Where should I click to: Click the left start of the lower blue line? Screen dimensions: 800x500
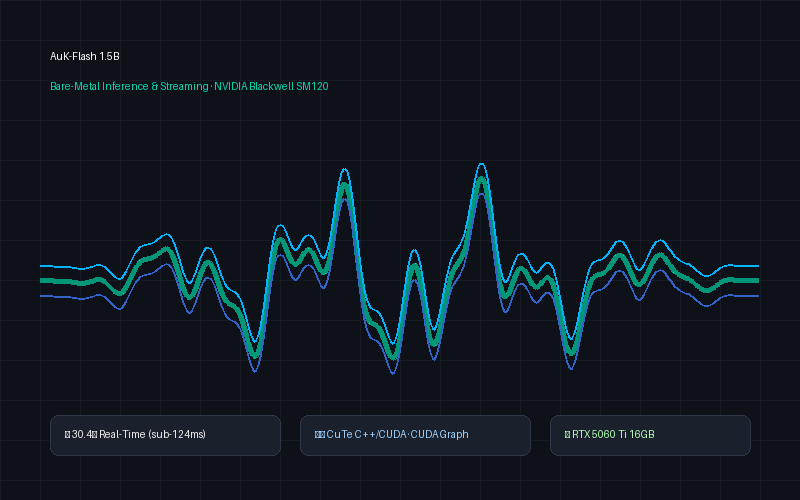(43, 296)
